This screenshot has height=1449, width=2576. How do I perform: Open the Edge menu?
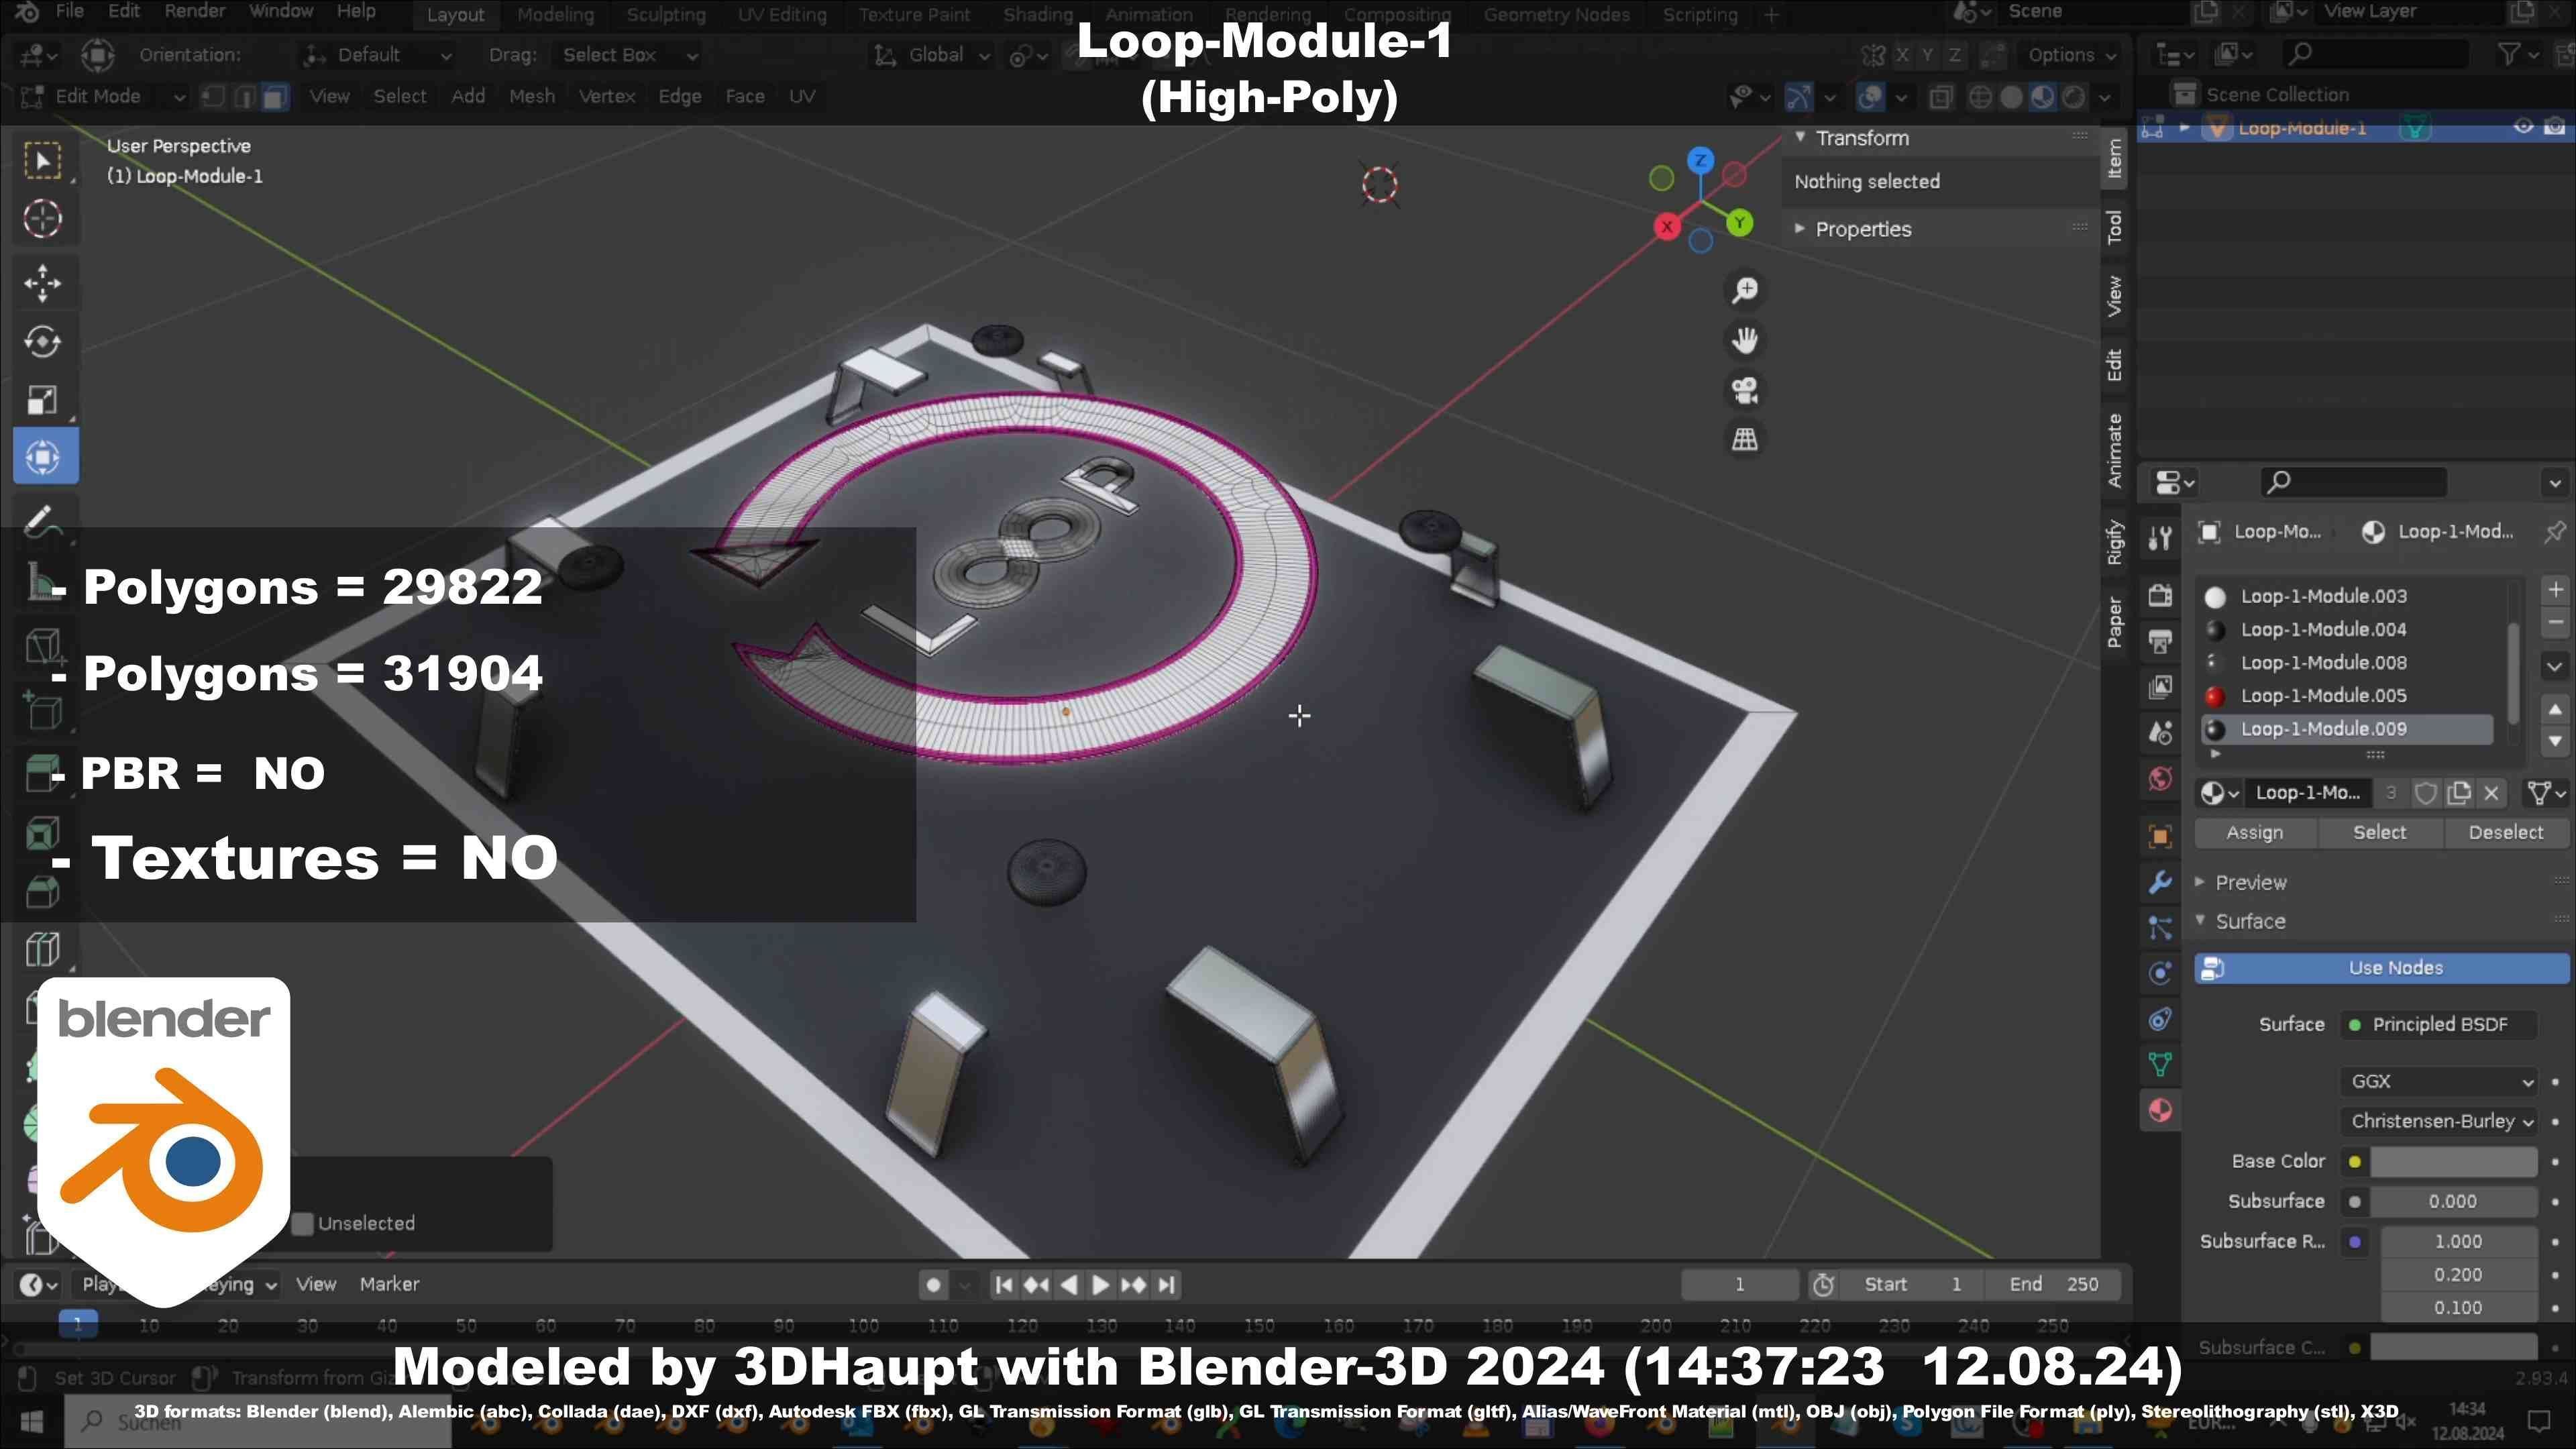pos(680,97)
